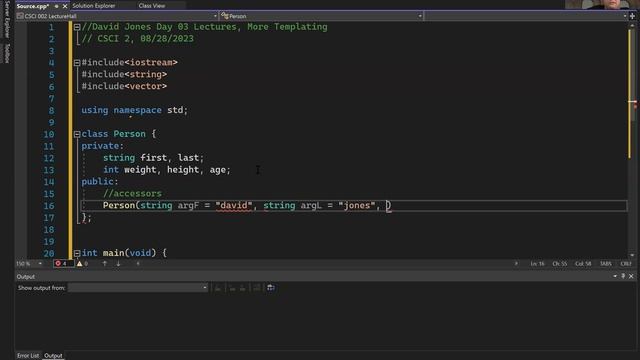Click the Output panel title
Viewport: 640px width, 360px height.
click(x=26, y=277)
